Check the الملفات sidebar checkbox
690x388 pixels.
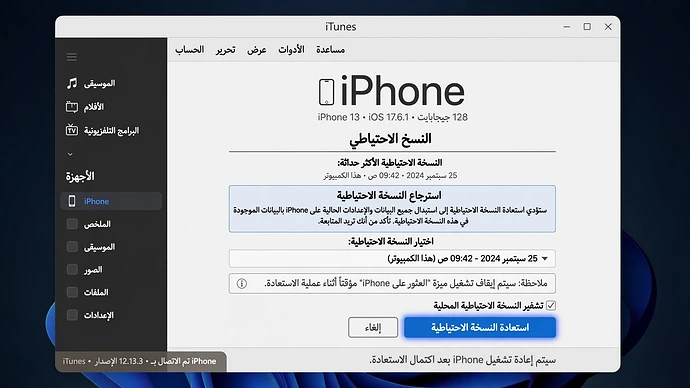[72, 292]
